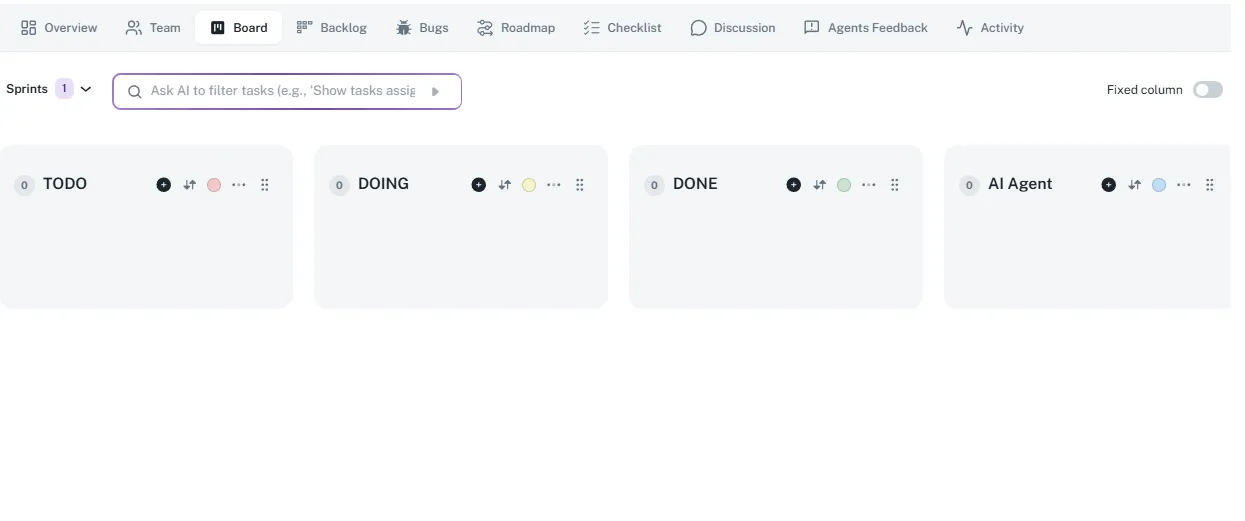
Task: Go to the Agents Feedback tab
Action: pos(866,28)
